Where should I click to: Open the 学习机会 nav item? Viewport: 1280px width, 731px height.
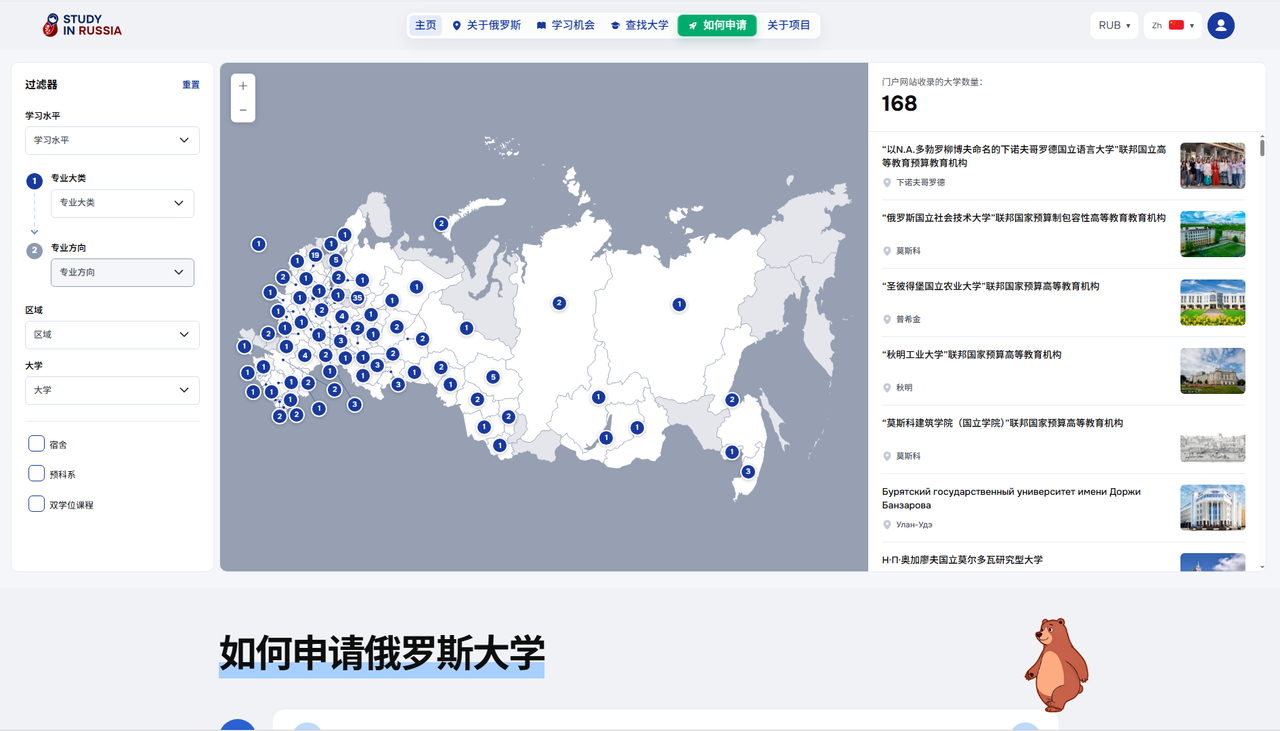pyautogui.click(x=565, y=25)
